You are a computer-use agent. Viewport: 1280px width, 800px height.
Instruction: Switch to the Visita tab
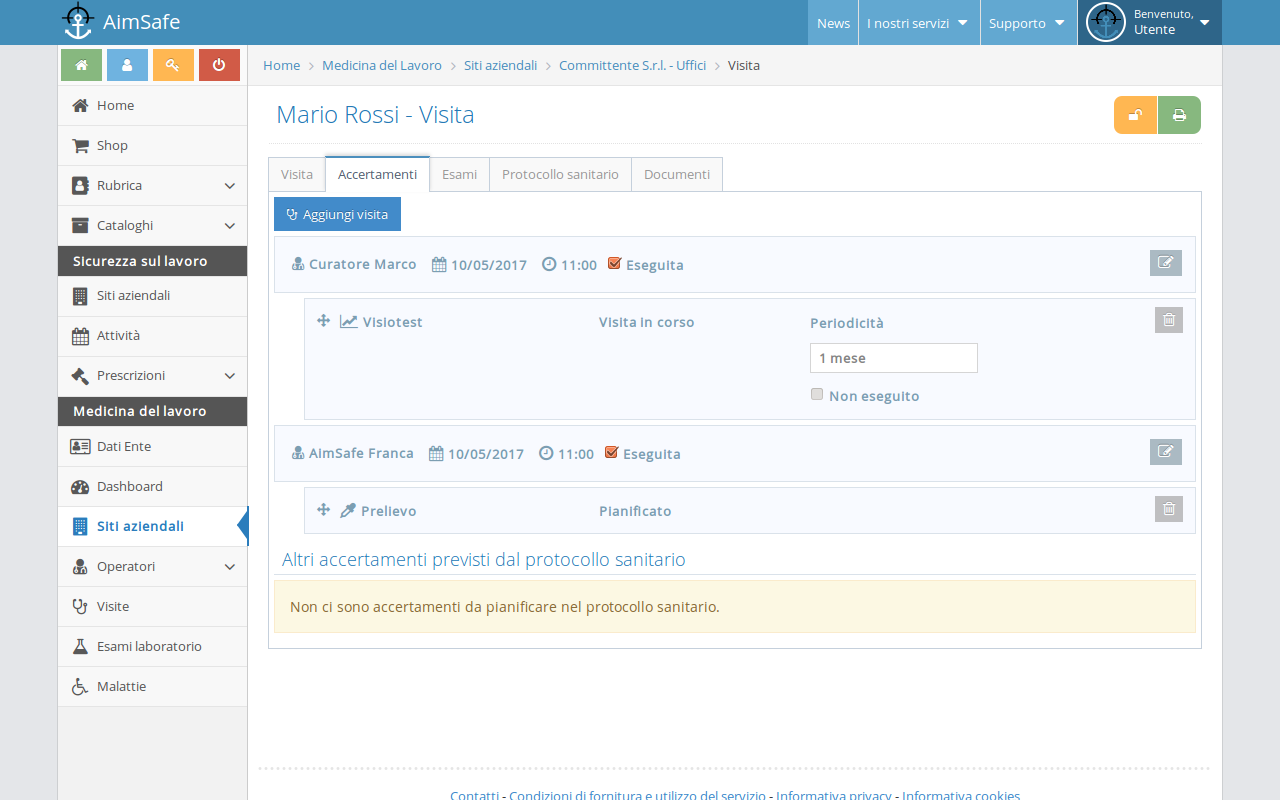pos(297,174)
